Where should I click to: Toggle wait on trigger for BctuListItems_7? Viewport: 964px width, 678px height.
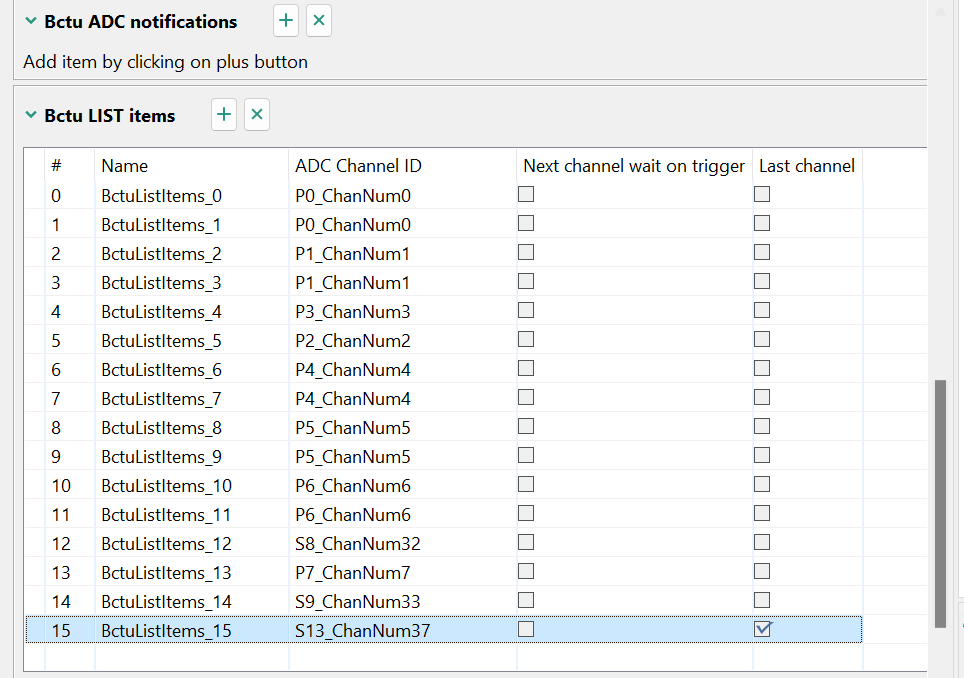526,398
